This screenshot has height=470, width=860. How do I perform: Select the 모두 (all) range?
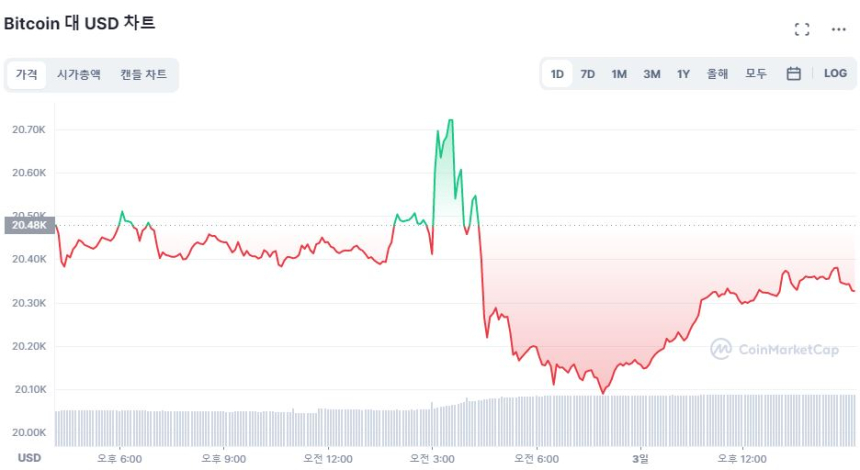click(x=756, y=74)
